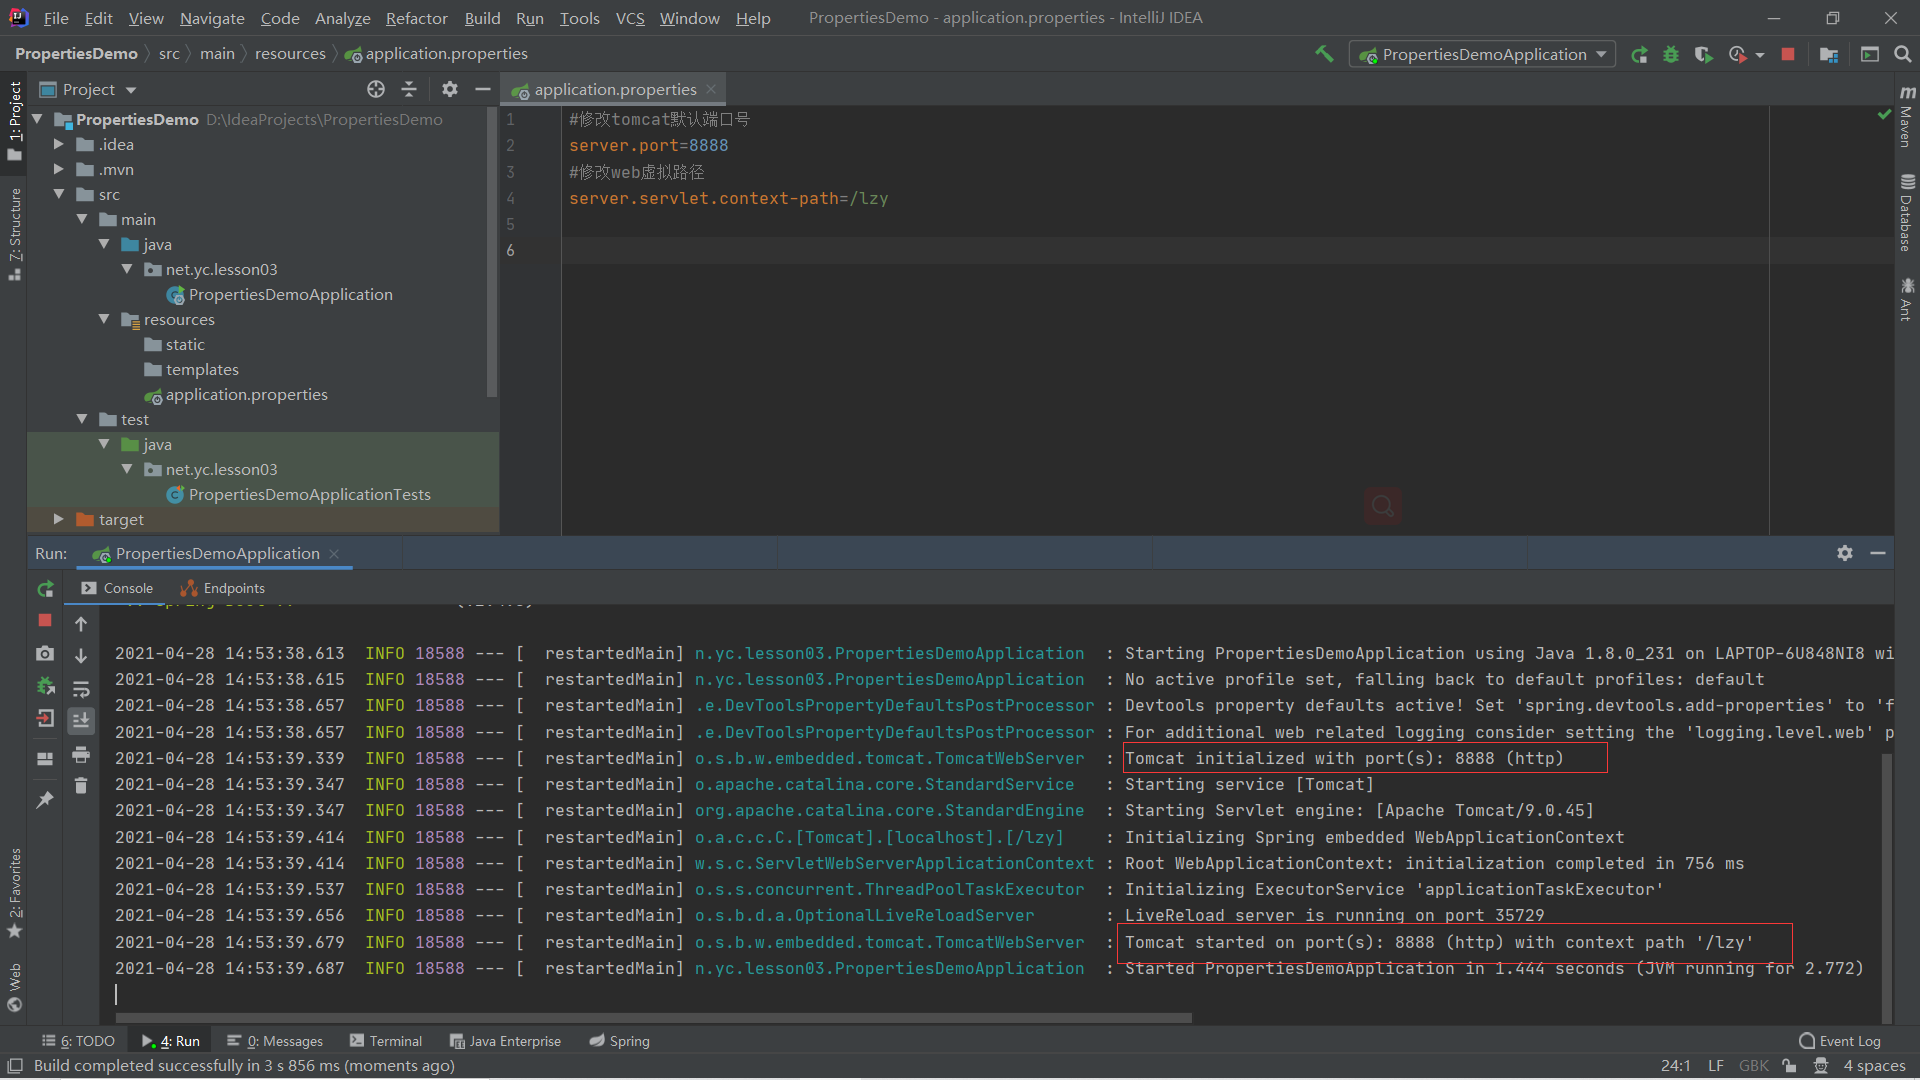Click the Build project hammer icon

pyautogui.click(x=1324, y=54)
